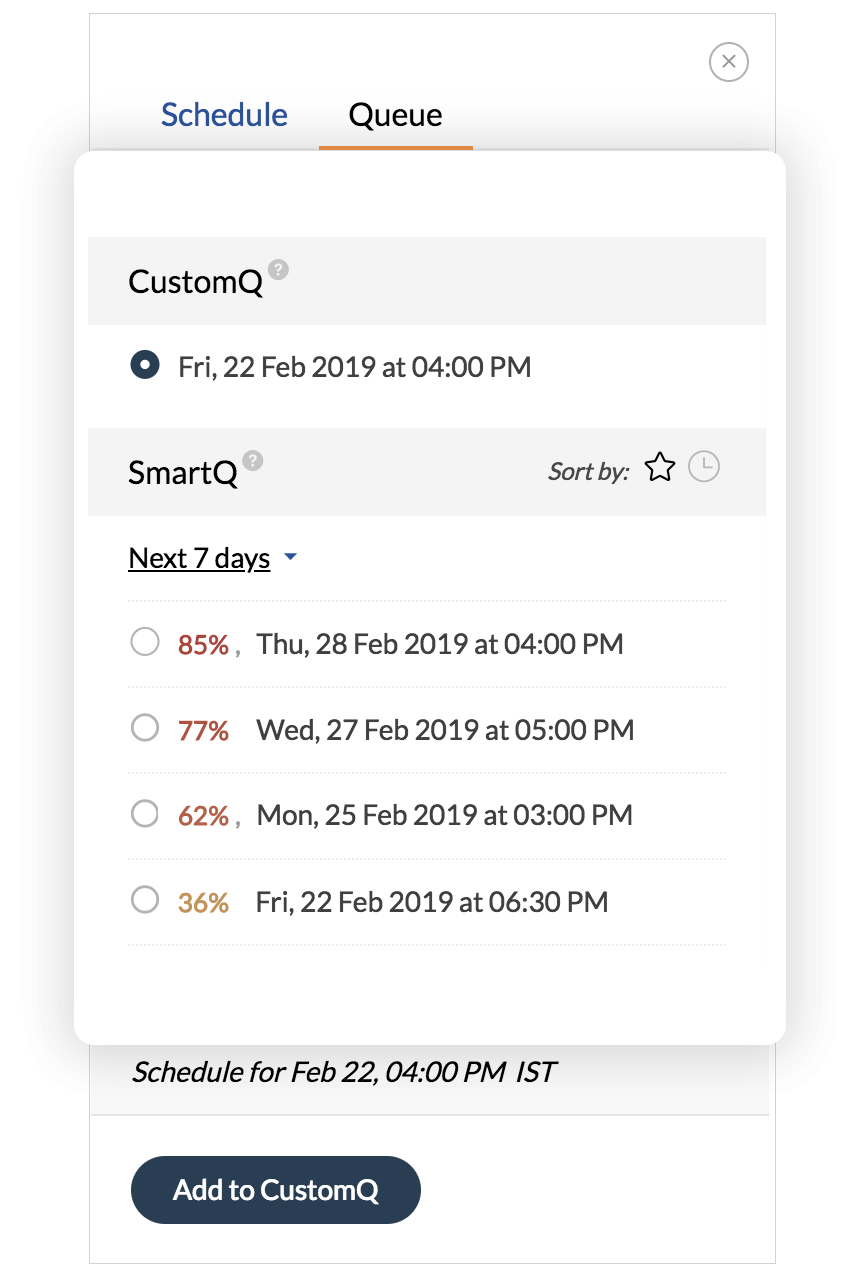
Task: Click the Add to CustomQ button
Action: (x=276, y=1190)
